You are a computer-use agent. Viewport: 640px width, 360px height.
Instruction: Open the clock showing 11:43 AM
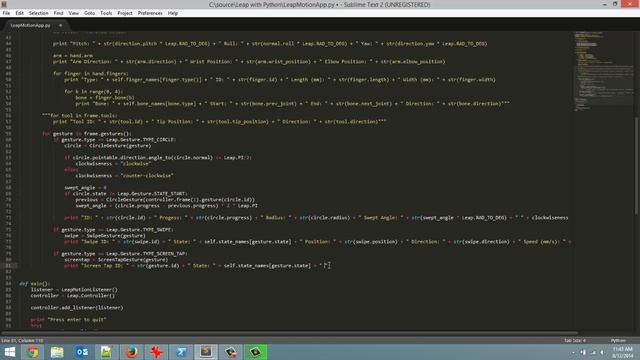click(x=622, y=352)
